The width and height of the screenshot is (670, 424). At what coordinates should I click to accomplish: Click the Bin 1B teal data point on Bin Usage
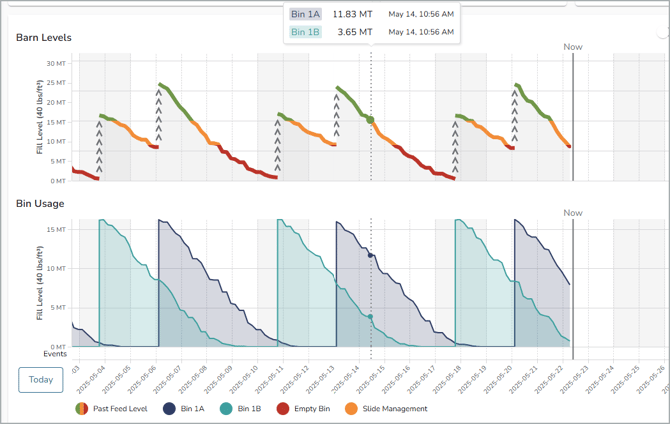point(371,317)
